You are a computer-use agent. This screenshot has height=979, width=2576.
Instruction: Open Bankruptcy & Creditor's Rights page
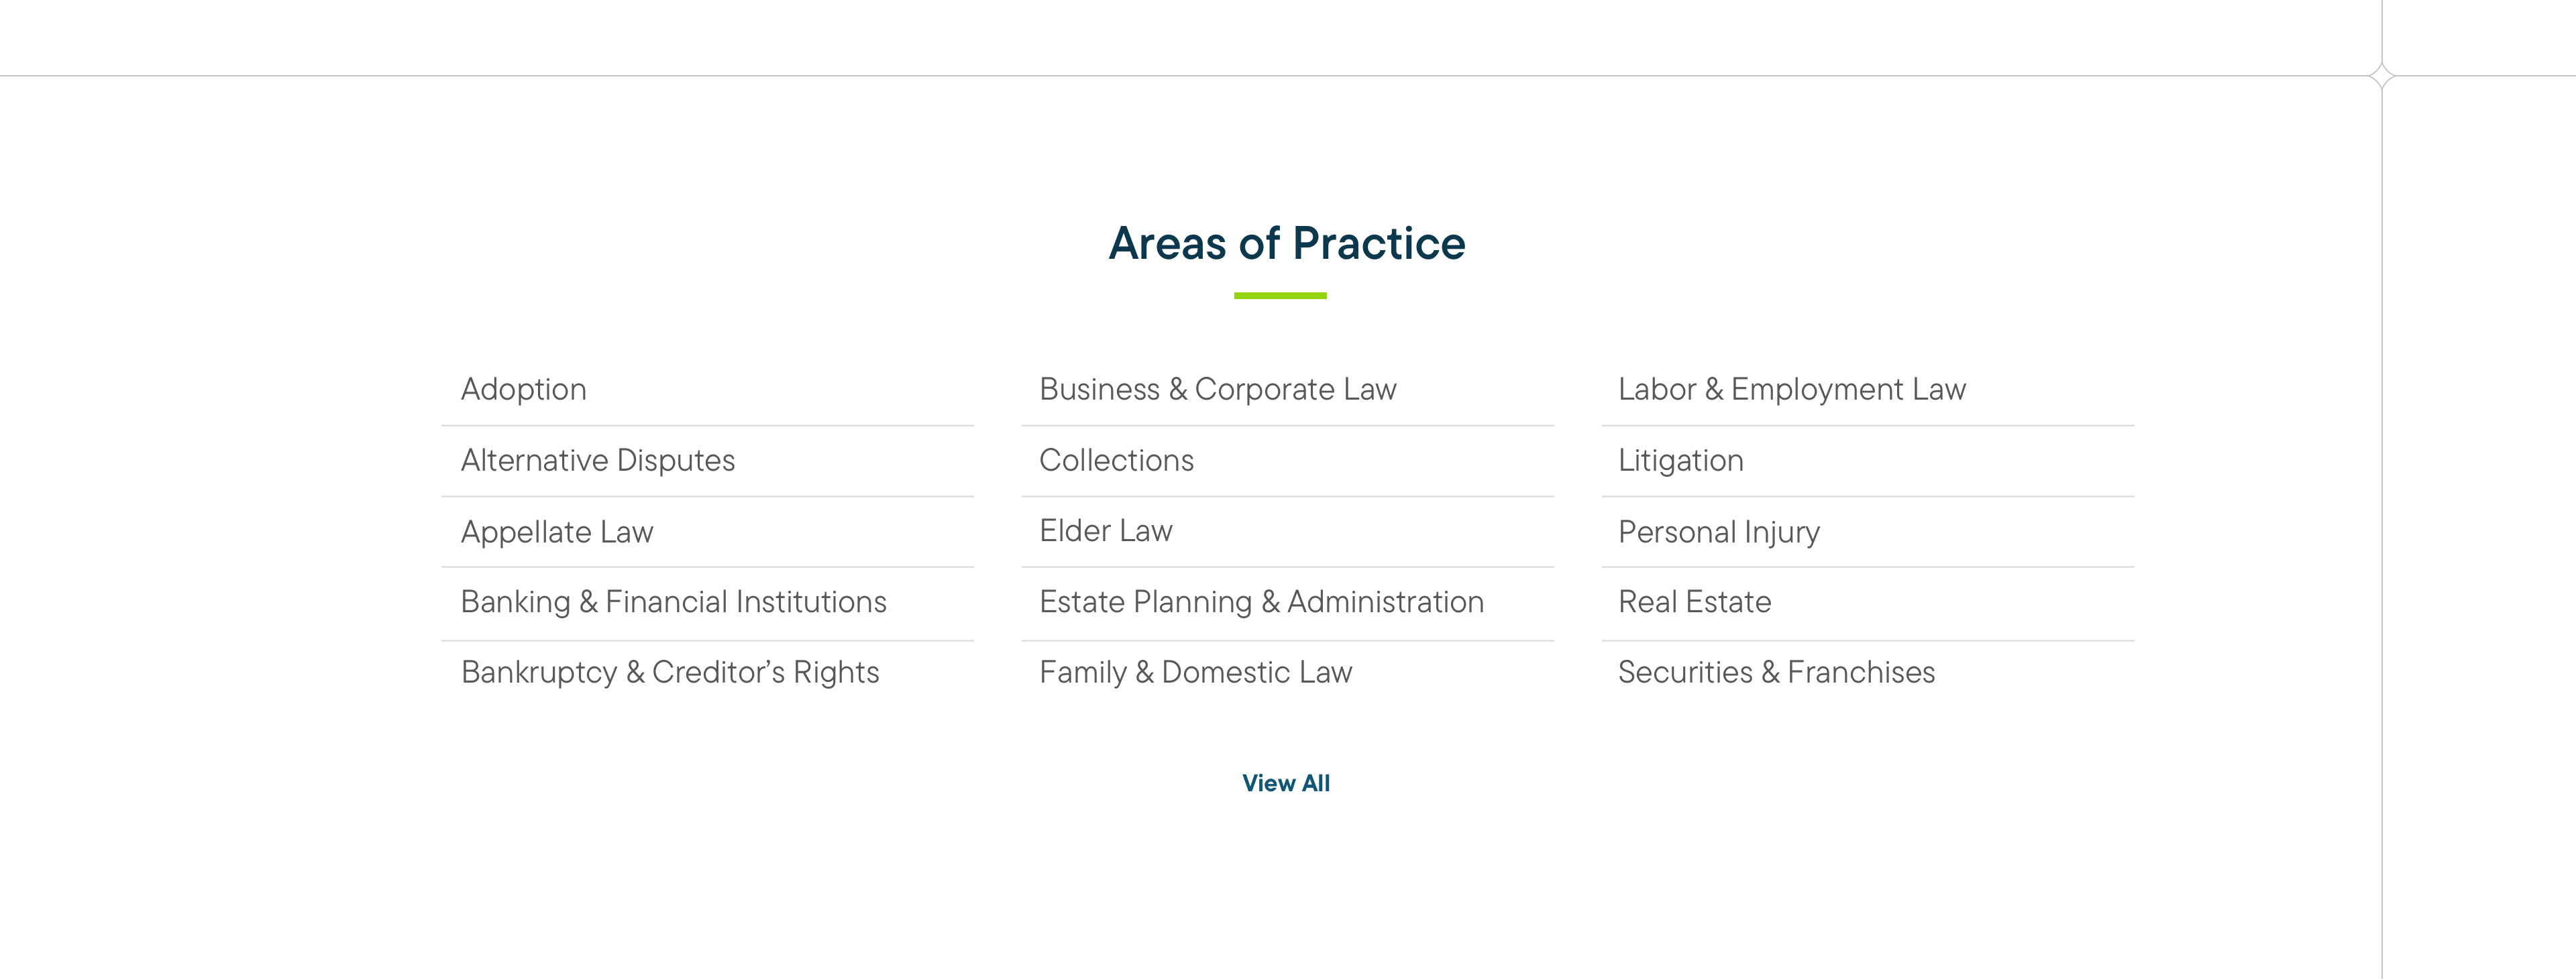(670, 673)
